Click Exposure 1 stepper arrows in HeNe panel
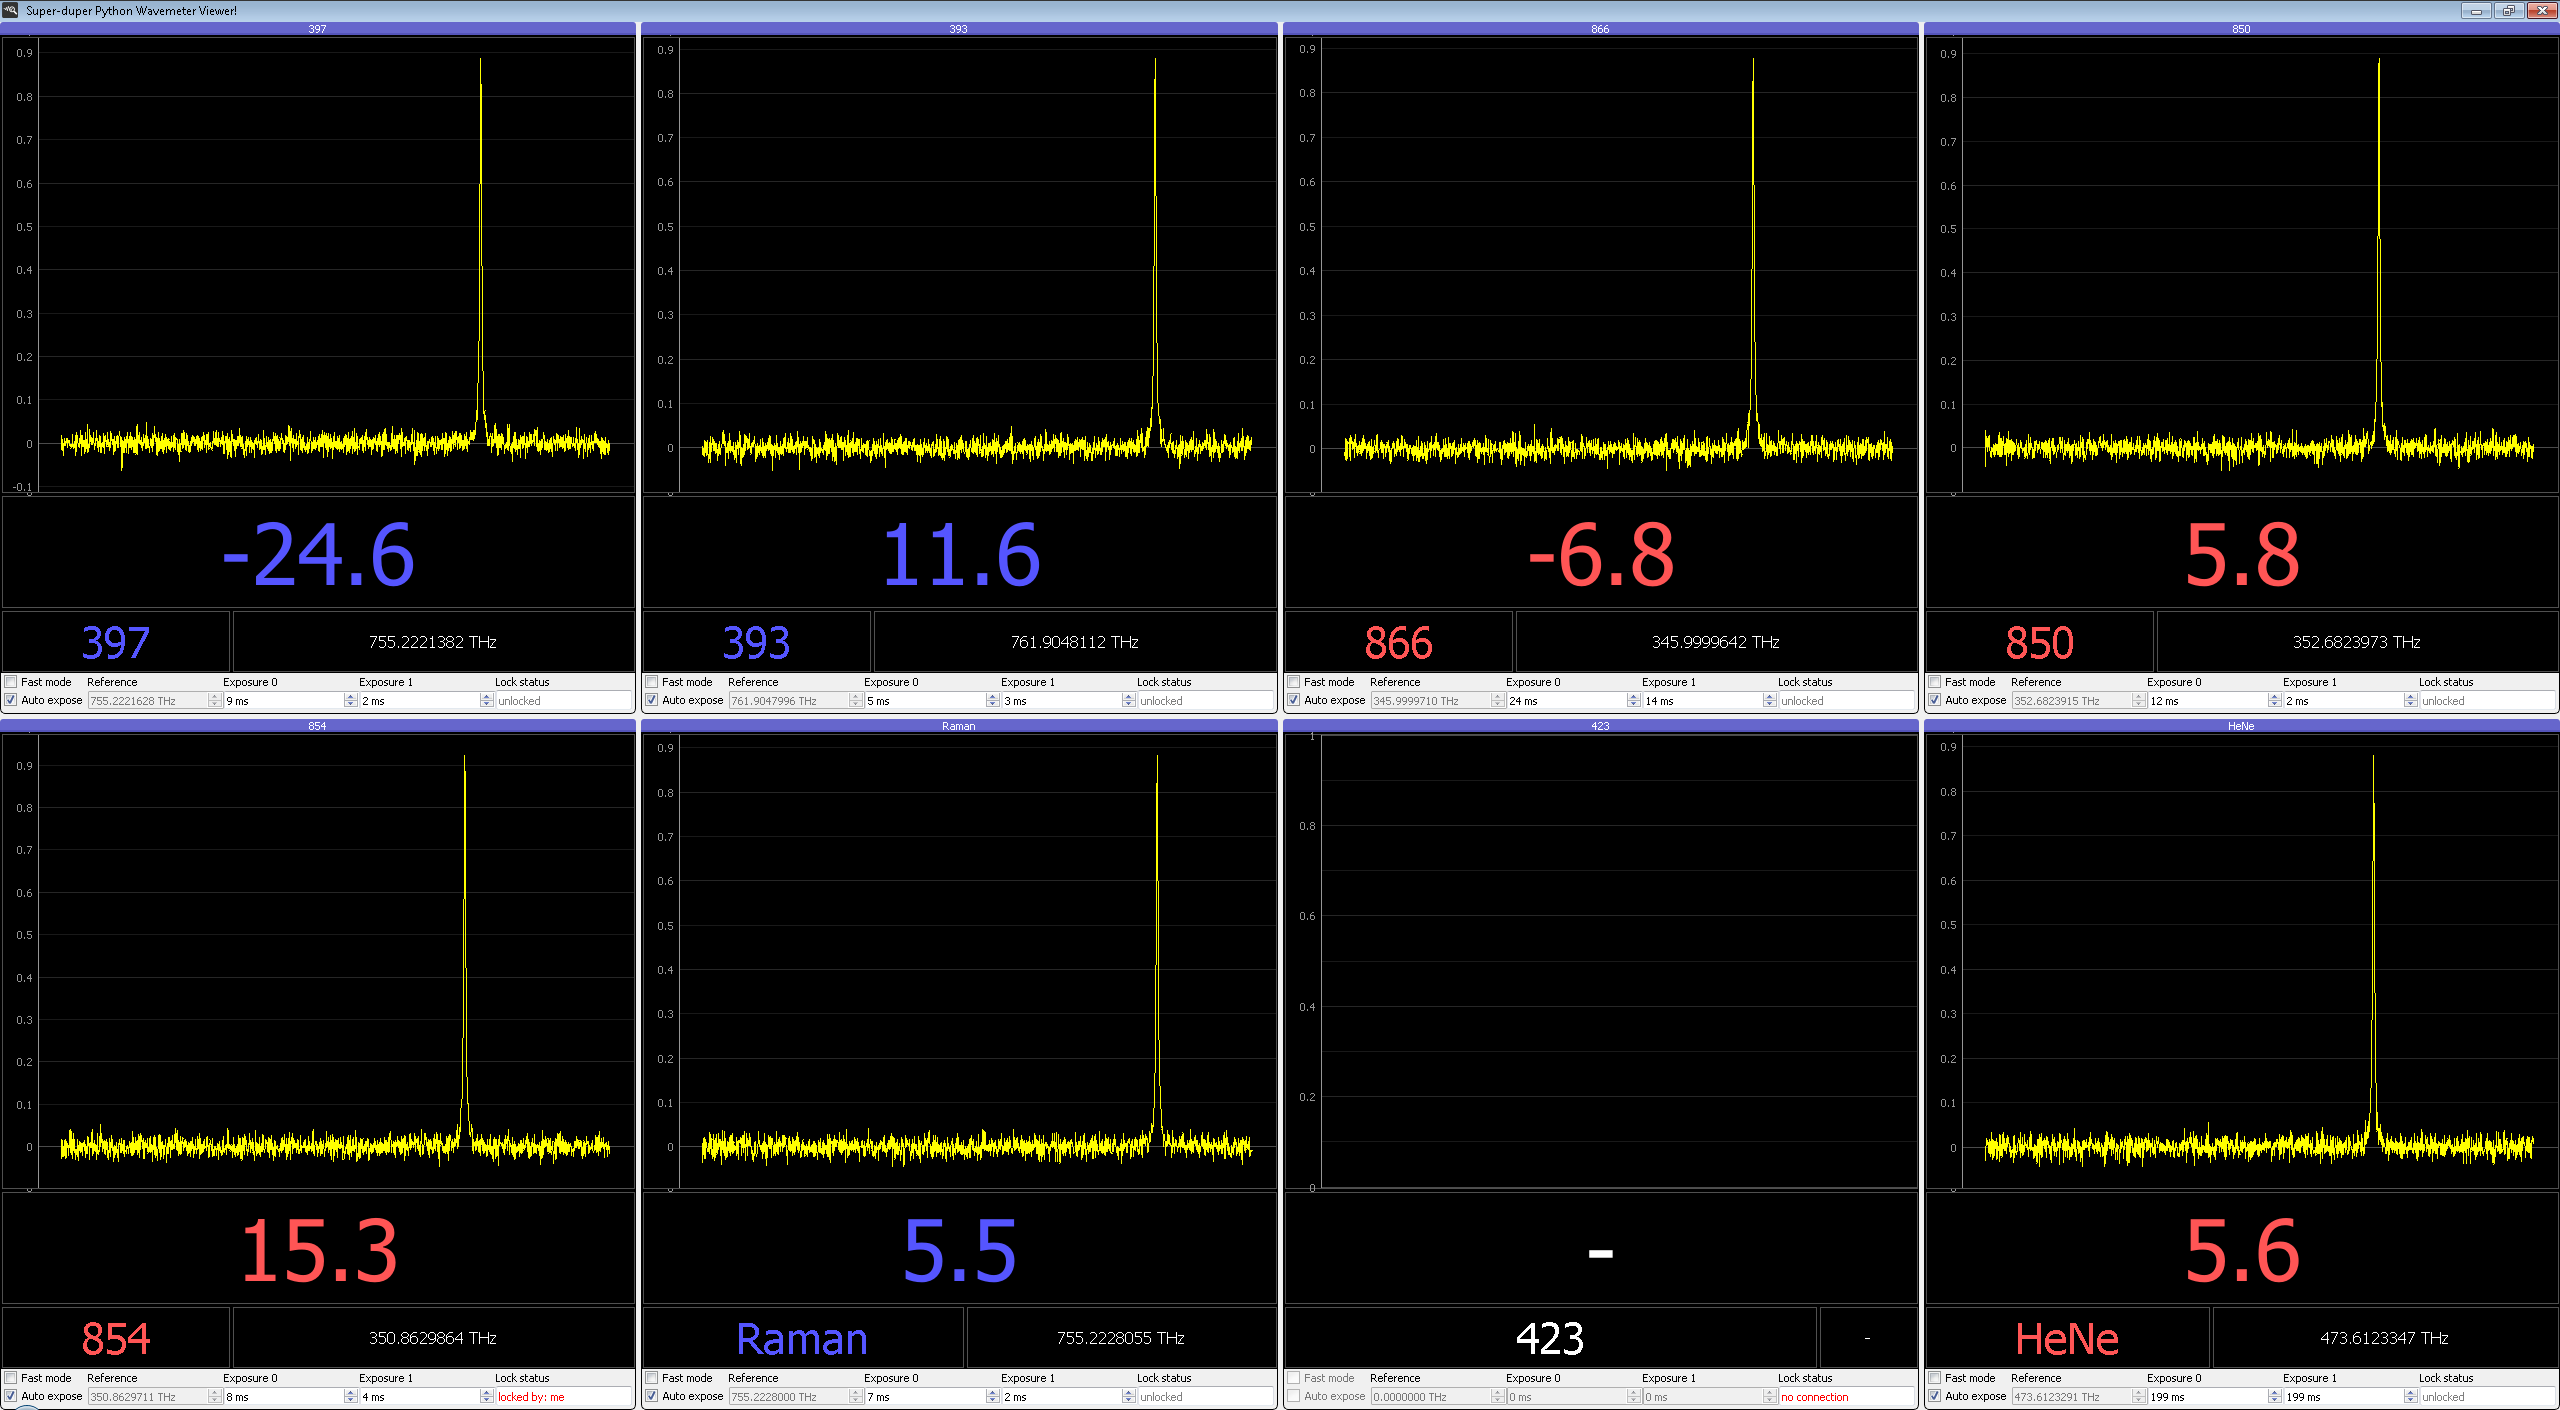2560x1410 pixels. coord(2411,1397)
